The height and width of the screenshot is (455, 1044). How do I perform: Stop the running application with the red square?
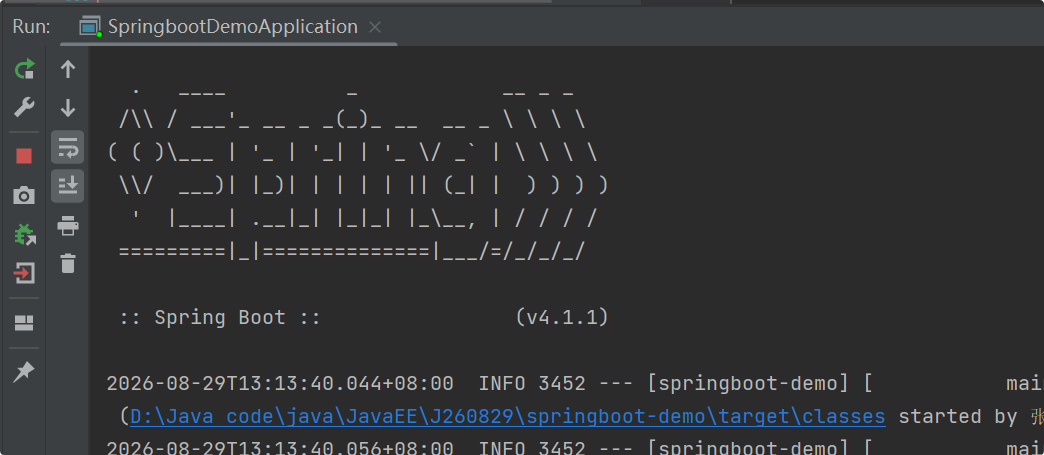coord(24,157)
